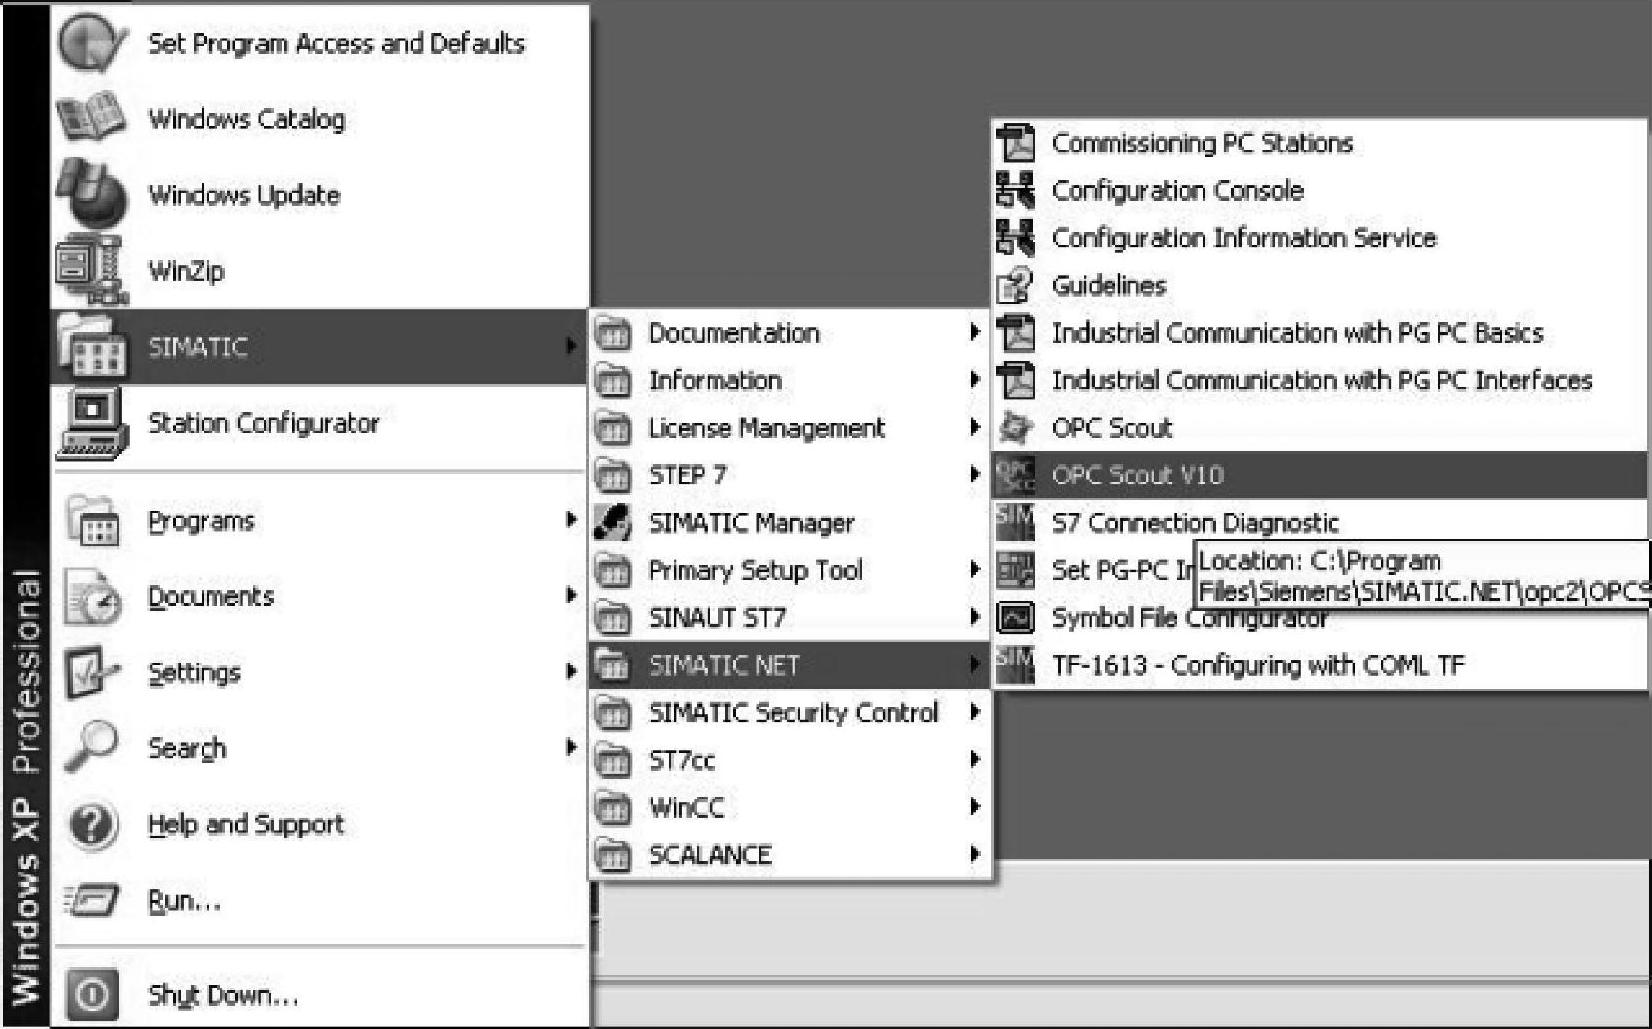Click the Programs folder icon
The image size is (1652, 1029).
(x=93, y=521)
